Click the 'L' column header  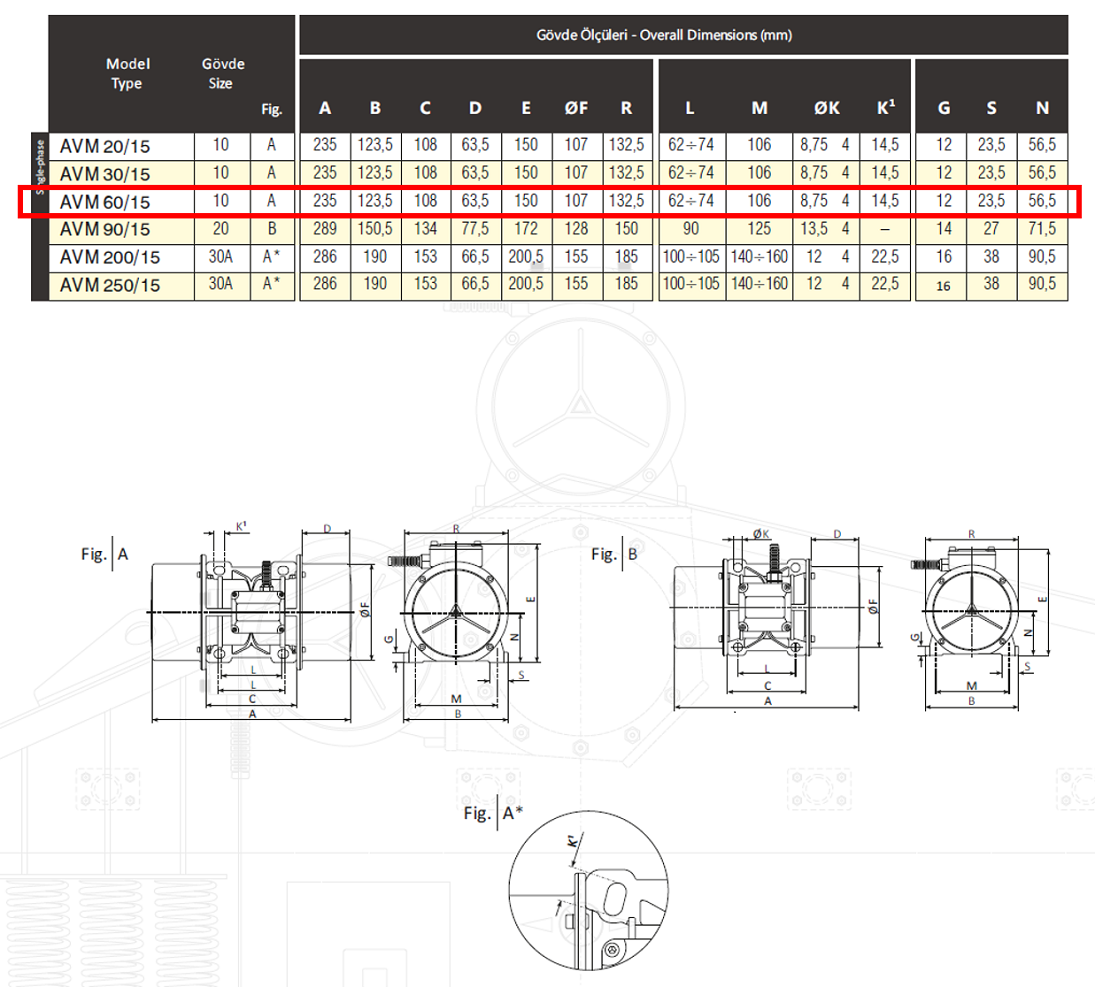tap(690, 108)
